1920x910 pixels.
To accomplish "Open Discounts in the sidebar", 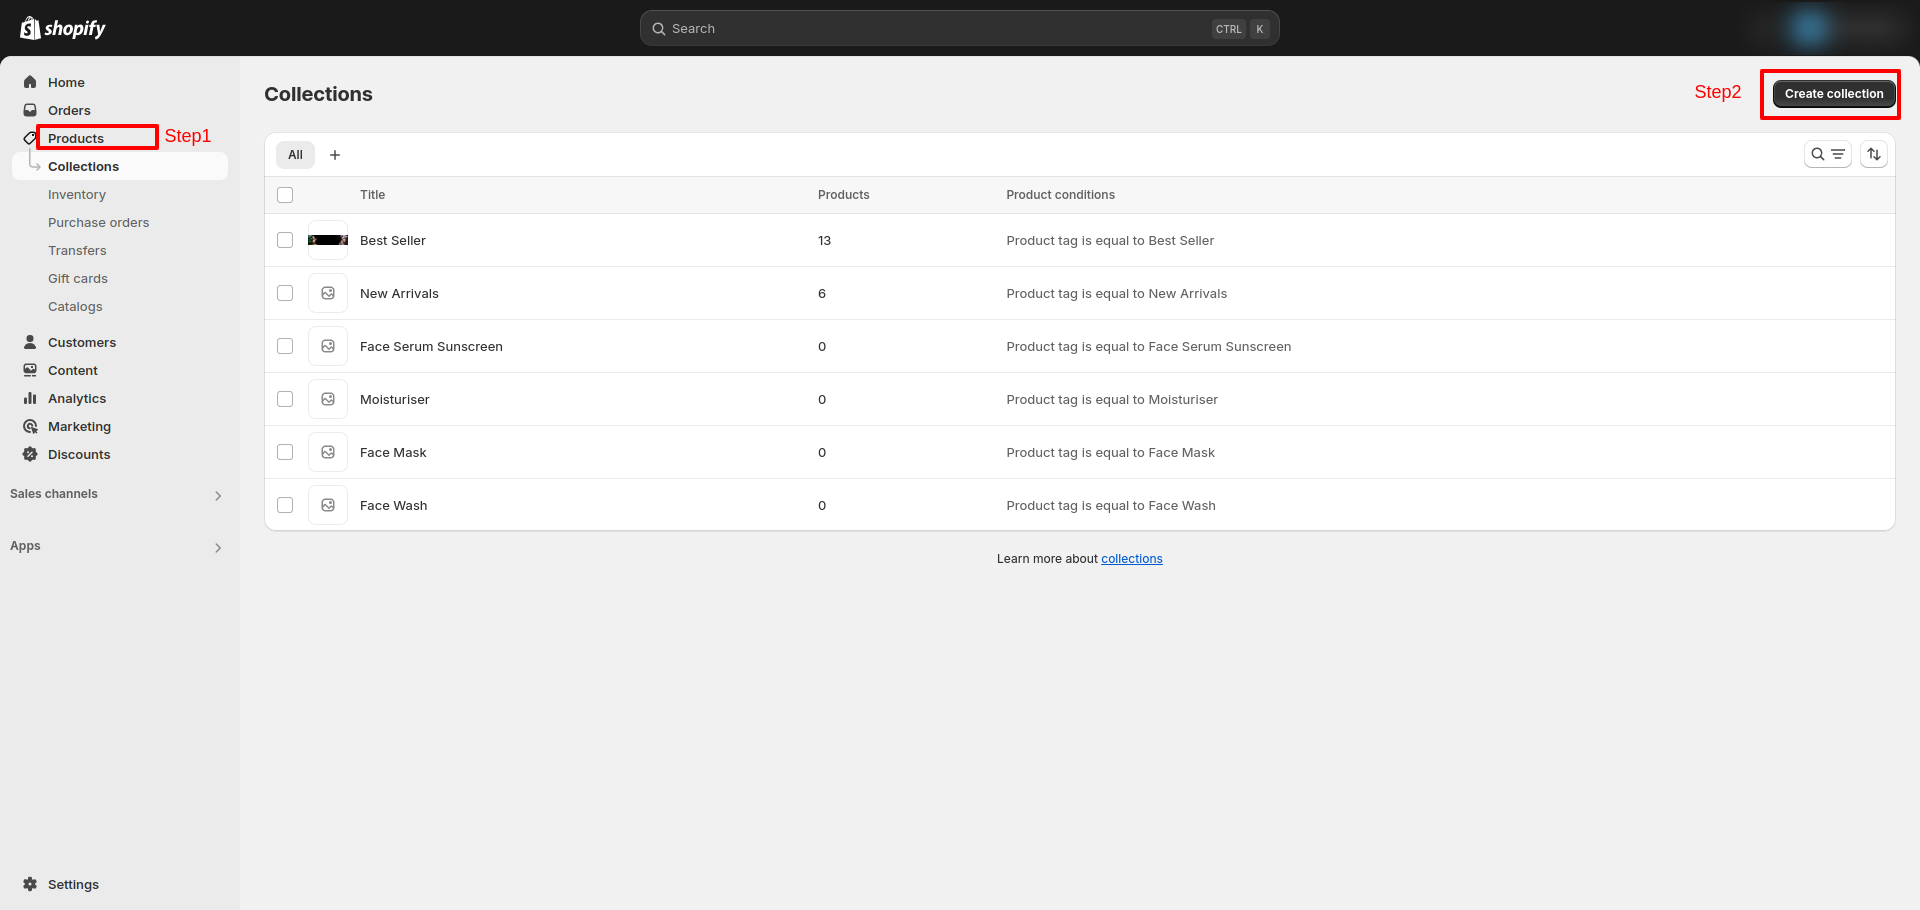I will 79,454.
